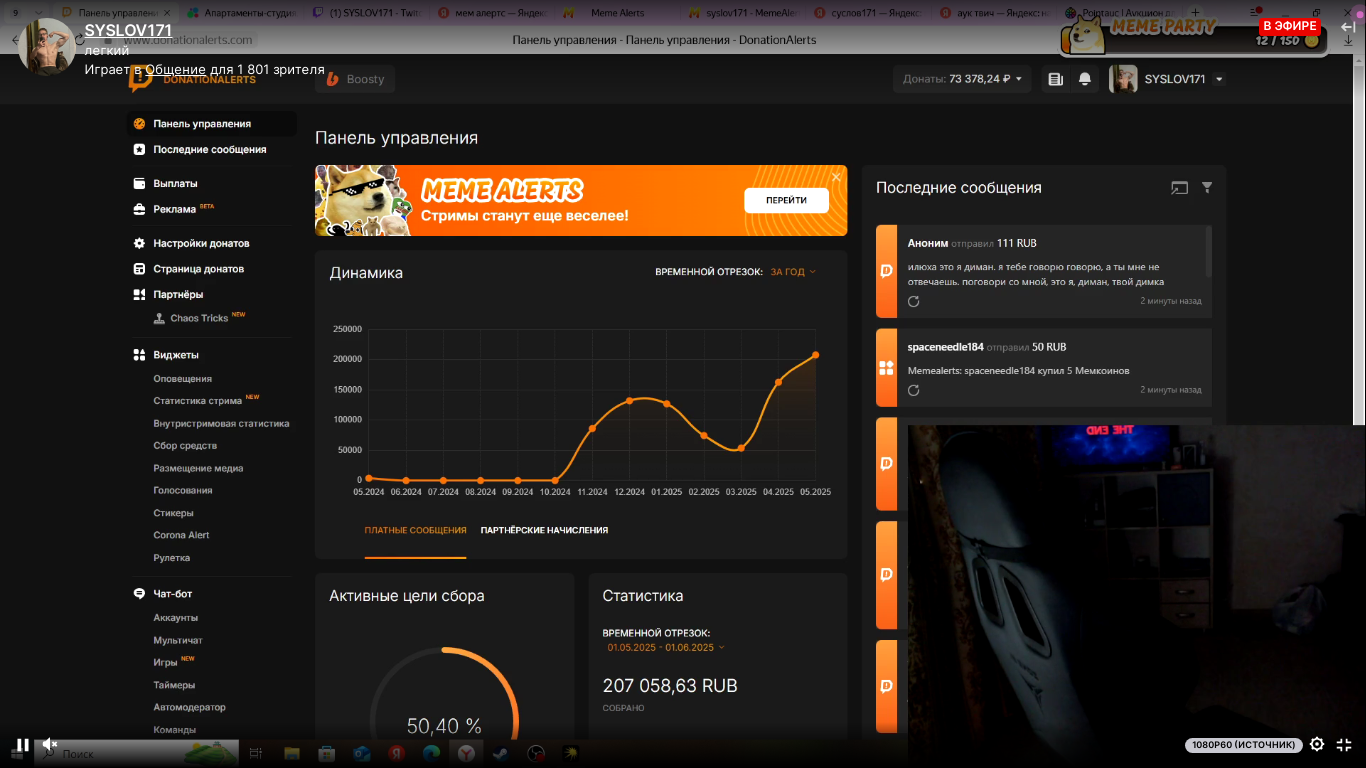Open the Сбор средств widget item
Image resolution: width=1366 pixels, height=768 pixels.
point(185,446)
